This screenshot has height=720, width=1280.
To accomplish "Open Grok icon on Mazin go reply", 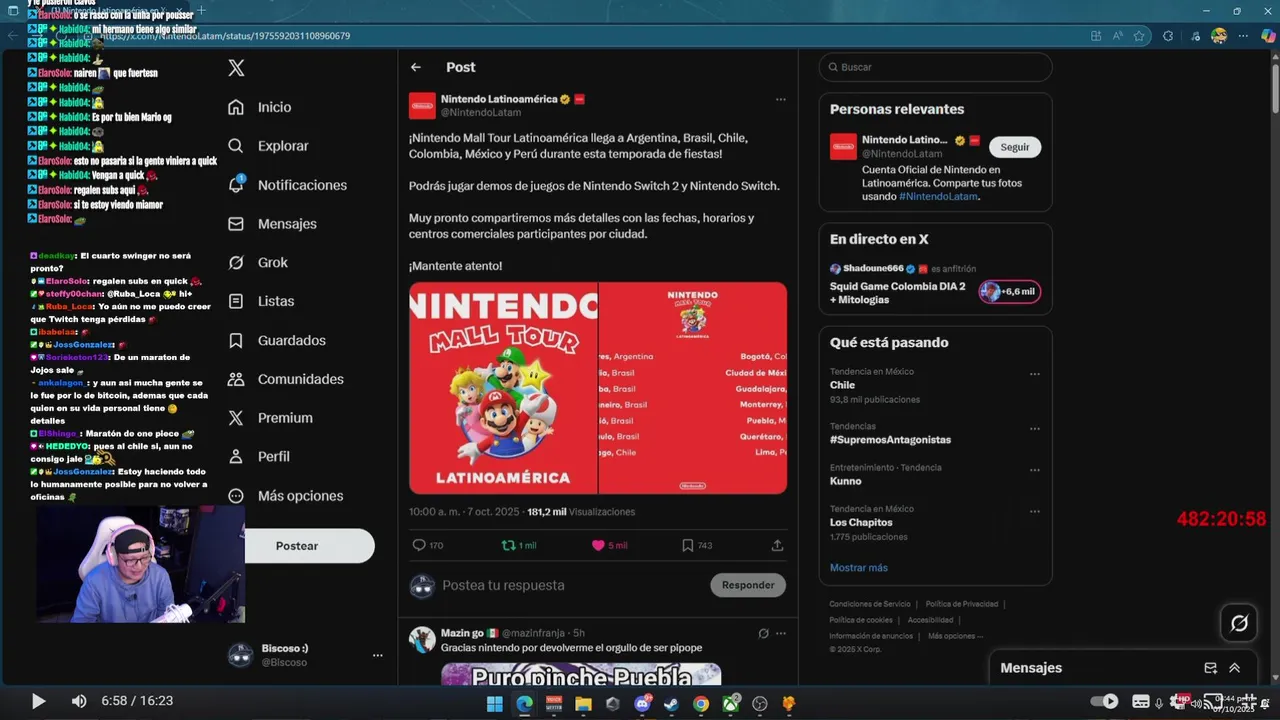I will tap(763, 633).
